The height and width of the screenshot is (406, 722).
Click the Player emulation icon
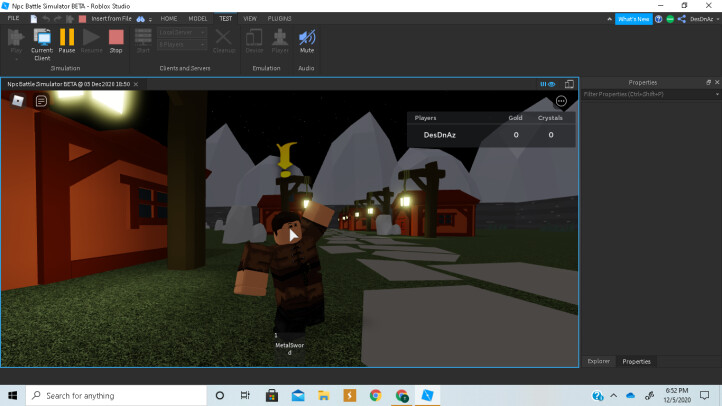click(x=280, y=37)
